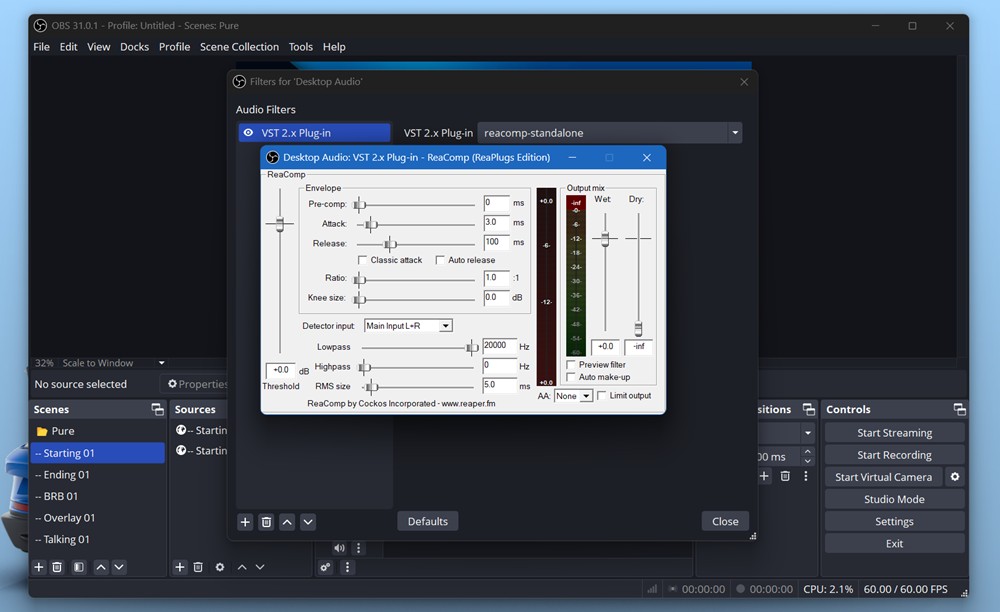This screenshot has height=612, width=1000.
Task: Add a new filter with the plus icon
Action: pos(244,521)
